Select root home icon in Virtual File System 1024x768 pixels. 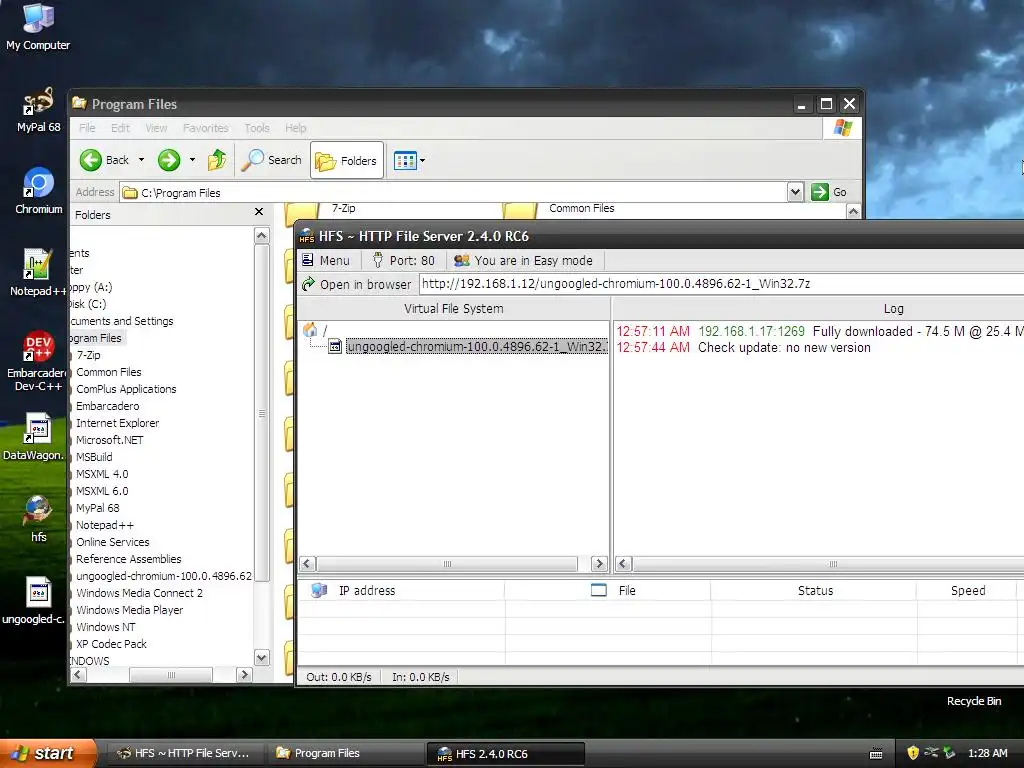[x=310, y=330]
